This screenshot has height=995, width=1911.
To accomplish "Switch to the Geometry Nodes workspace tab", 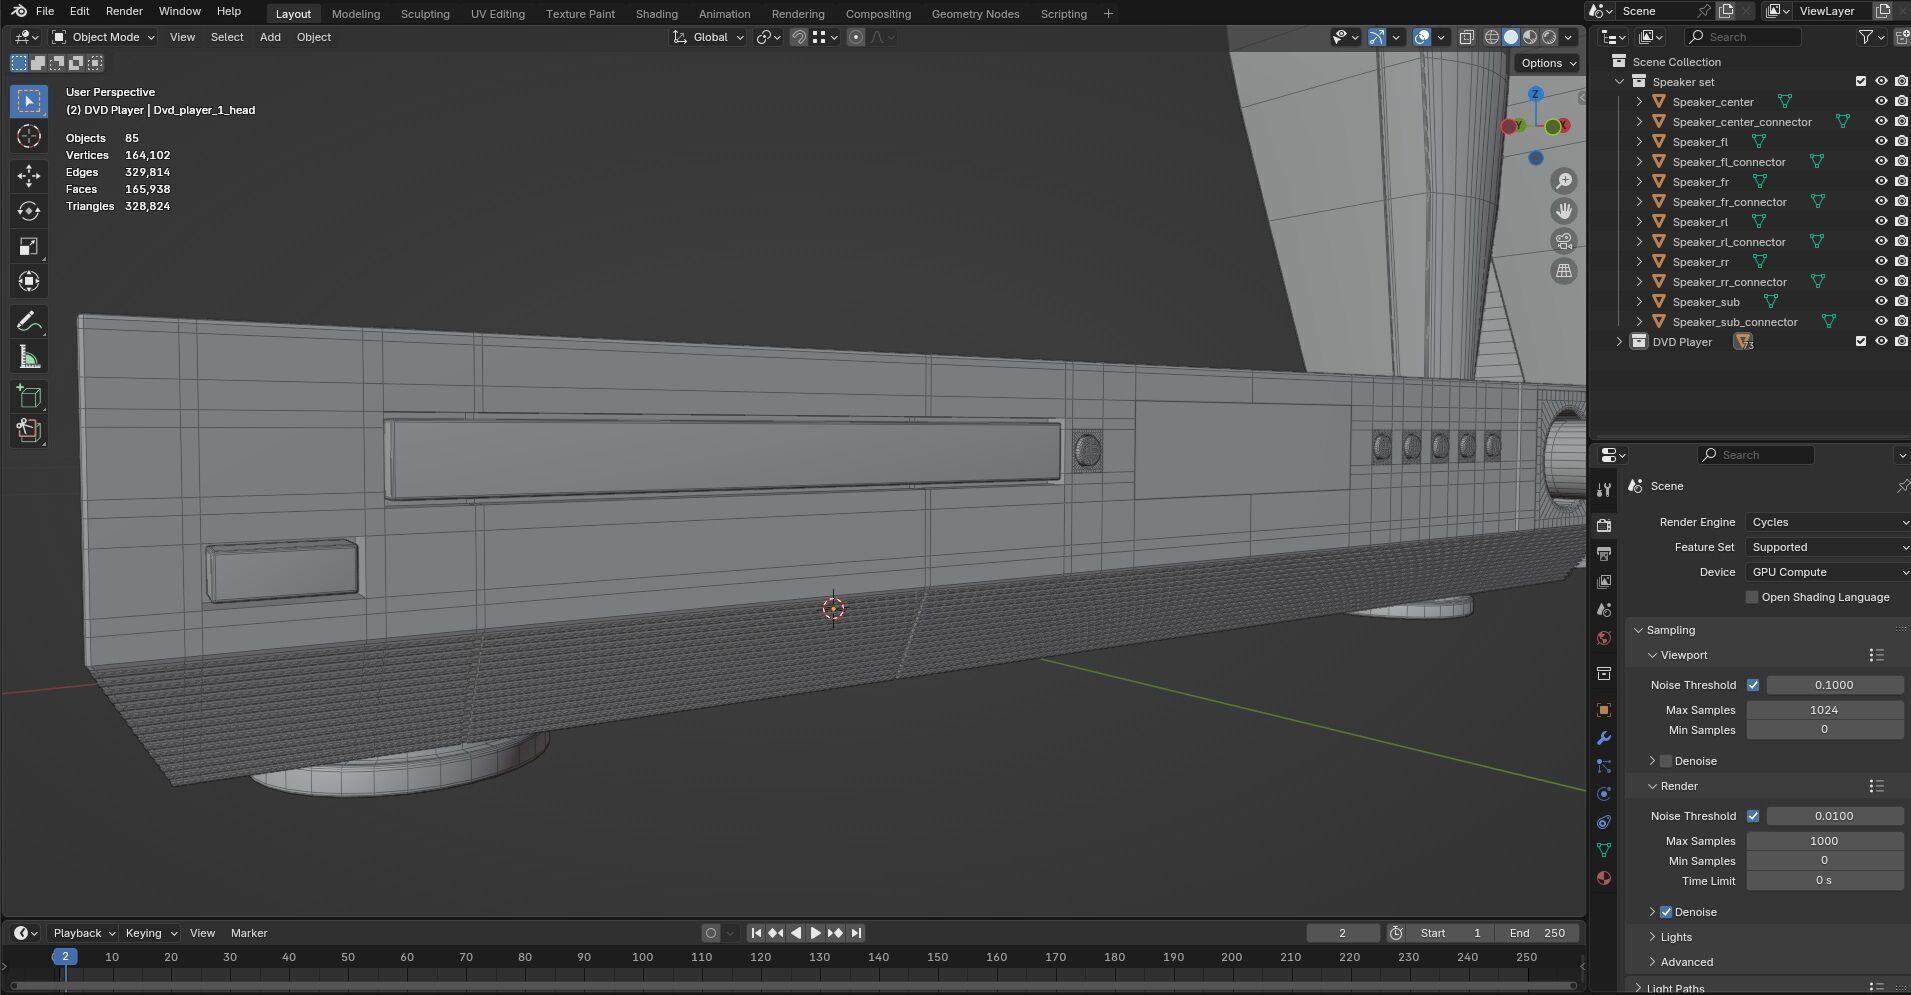I will click(x=975, y=14).
